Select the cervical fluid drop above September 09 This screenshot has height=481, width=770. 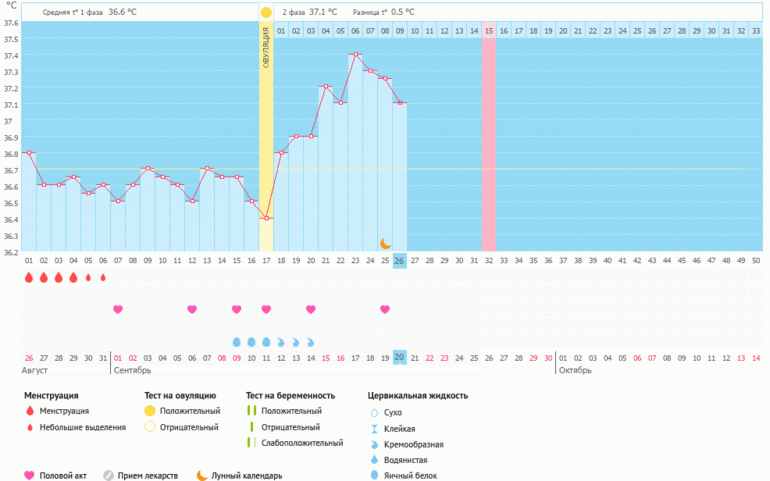[x=236, y=342]
